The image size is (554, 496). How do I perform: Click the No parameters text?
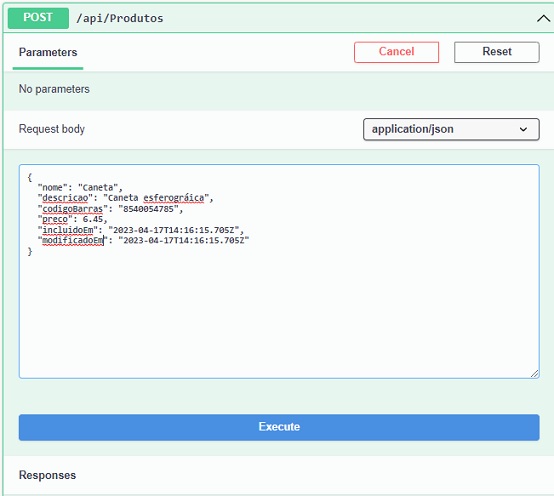pos(54,89)
